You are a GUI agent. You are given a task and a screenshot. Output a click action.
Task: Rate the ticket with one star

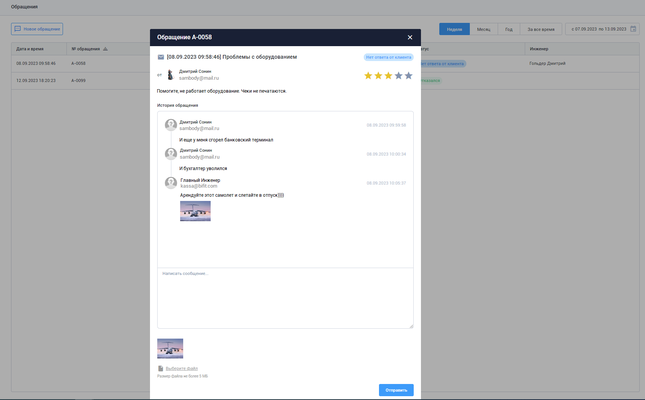tap(368, 75)
